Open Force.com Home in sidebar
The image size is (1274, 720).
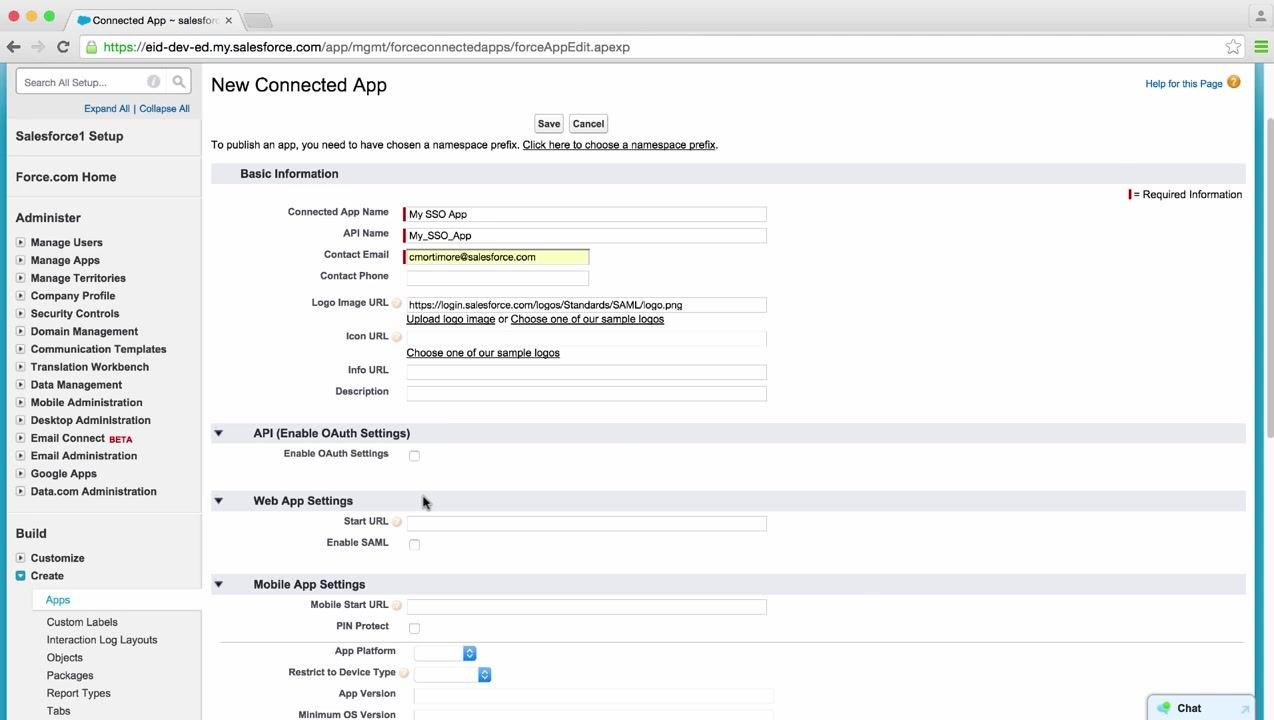coord(66,177)
